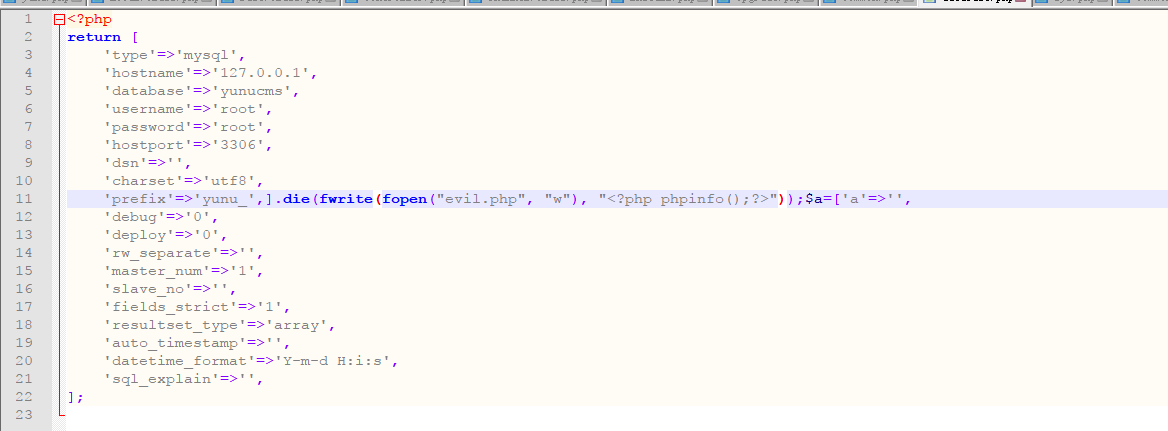Click the closing ]; on line 22
This screenshot has width=1168, height=431.
(x=75, y=398)
